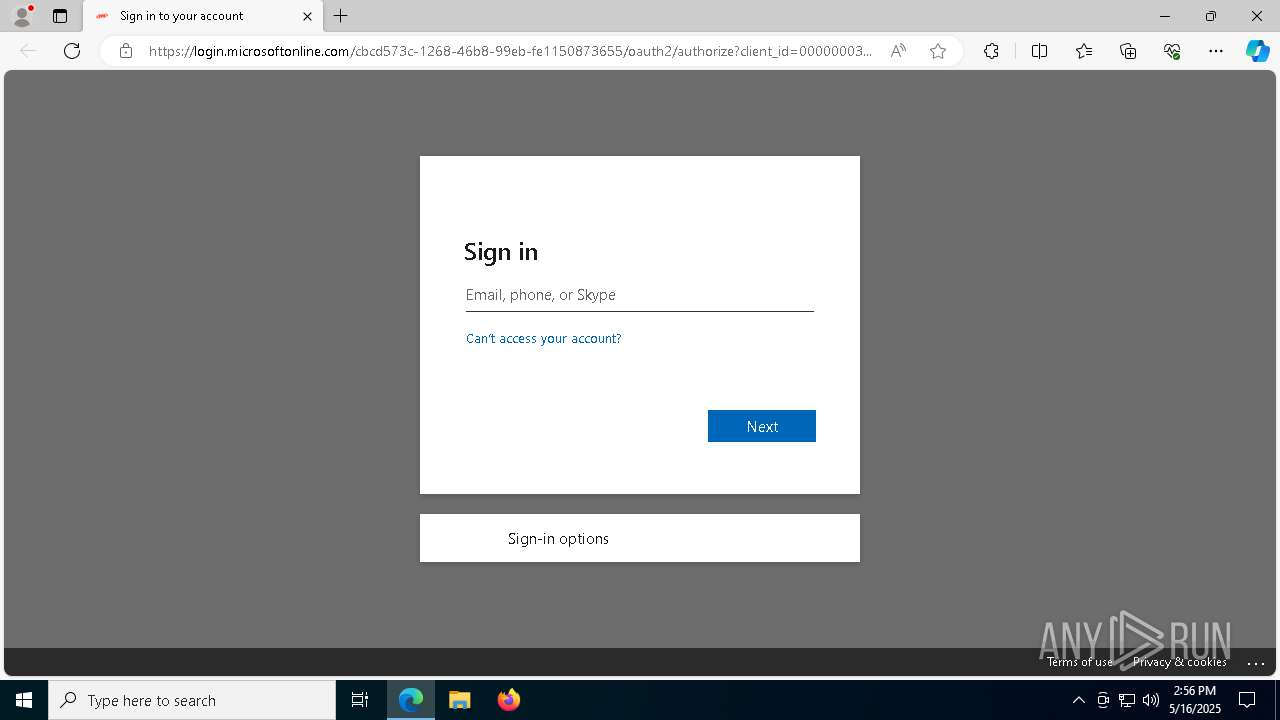Open the Copilot sidebar

1257,51
